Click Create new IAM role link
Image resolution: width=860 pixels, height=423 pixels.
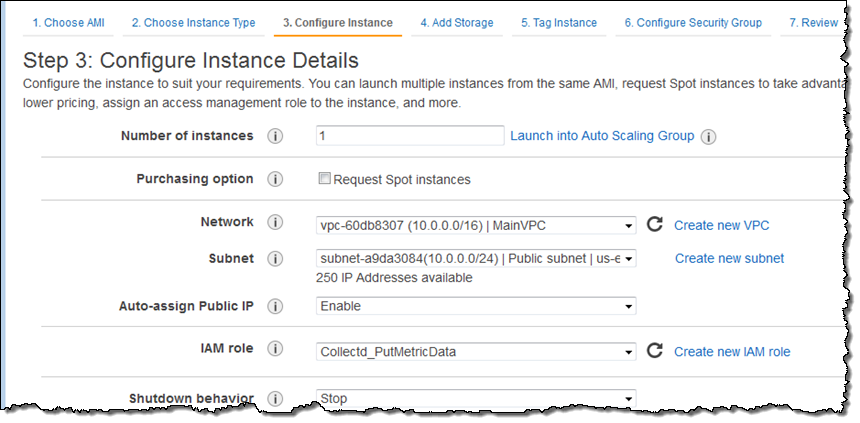tap(732, 351)
